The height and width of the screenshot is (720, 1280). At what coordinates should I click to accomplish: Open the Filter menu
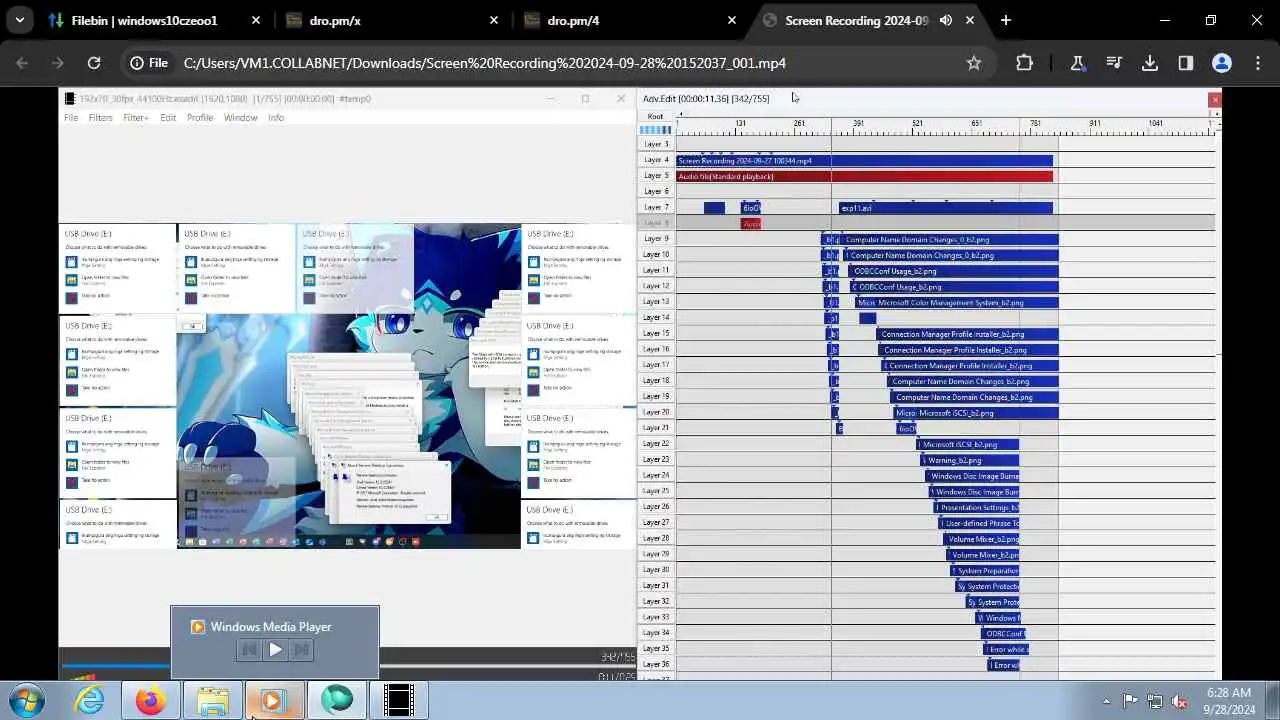pyautogui.click(x=101, y=118)
